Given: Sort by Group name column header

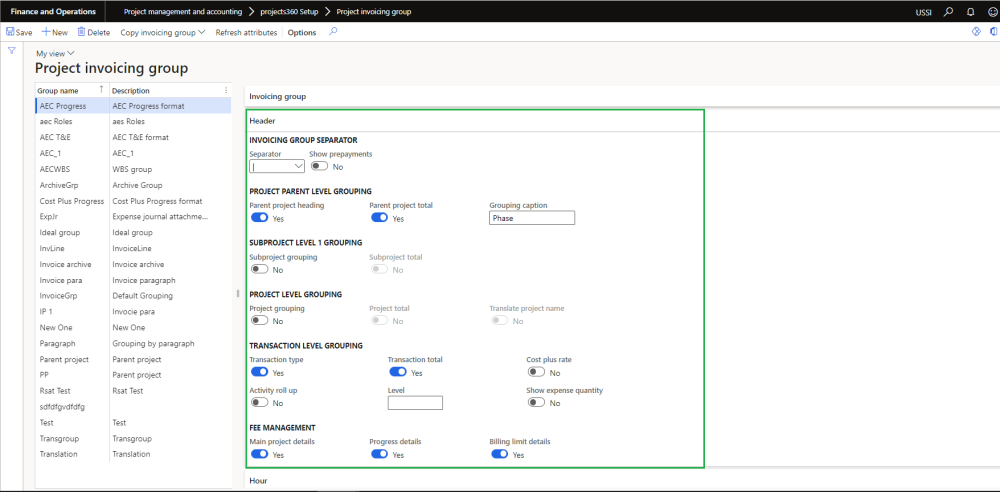Looking at the screenshot, I should tap(72, 91).
